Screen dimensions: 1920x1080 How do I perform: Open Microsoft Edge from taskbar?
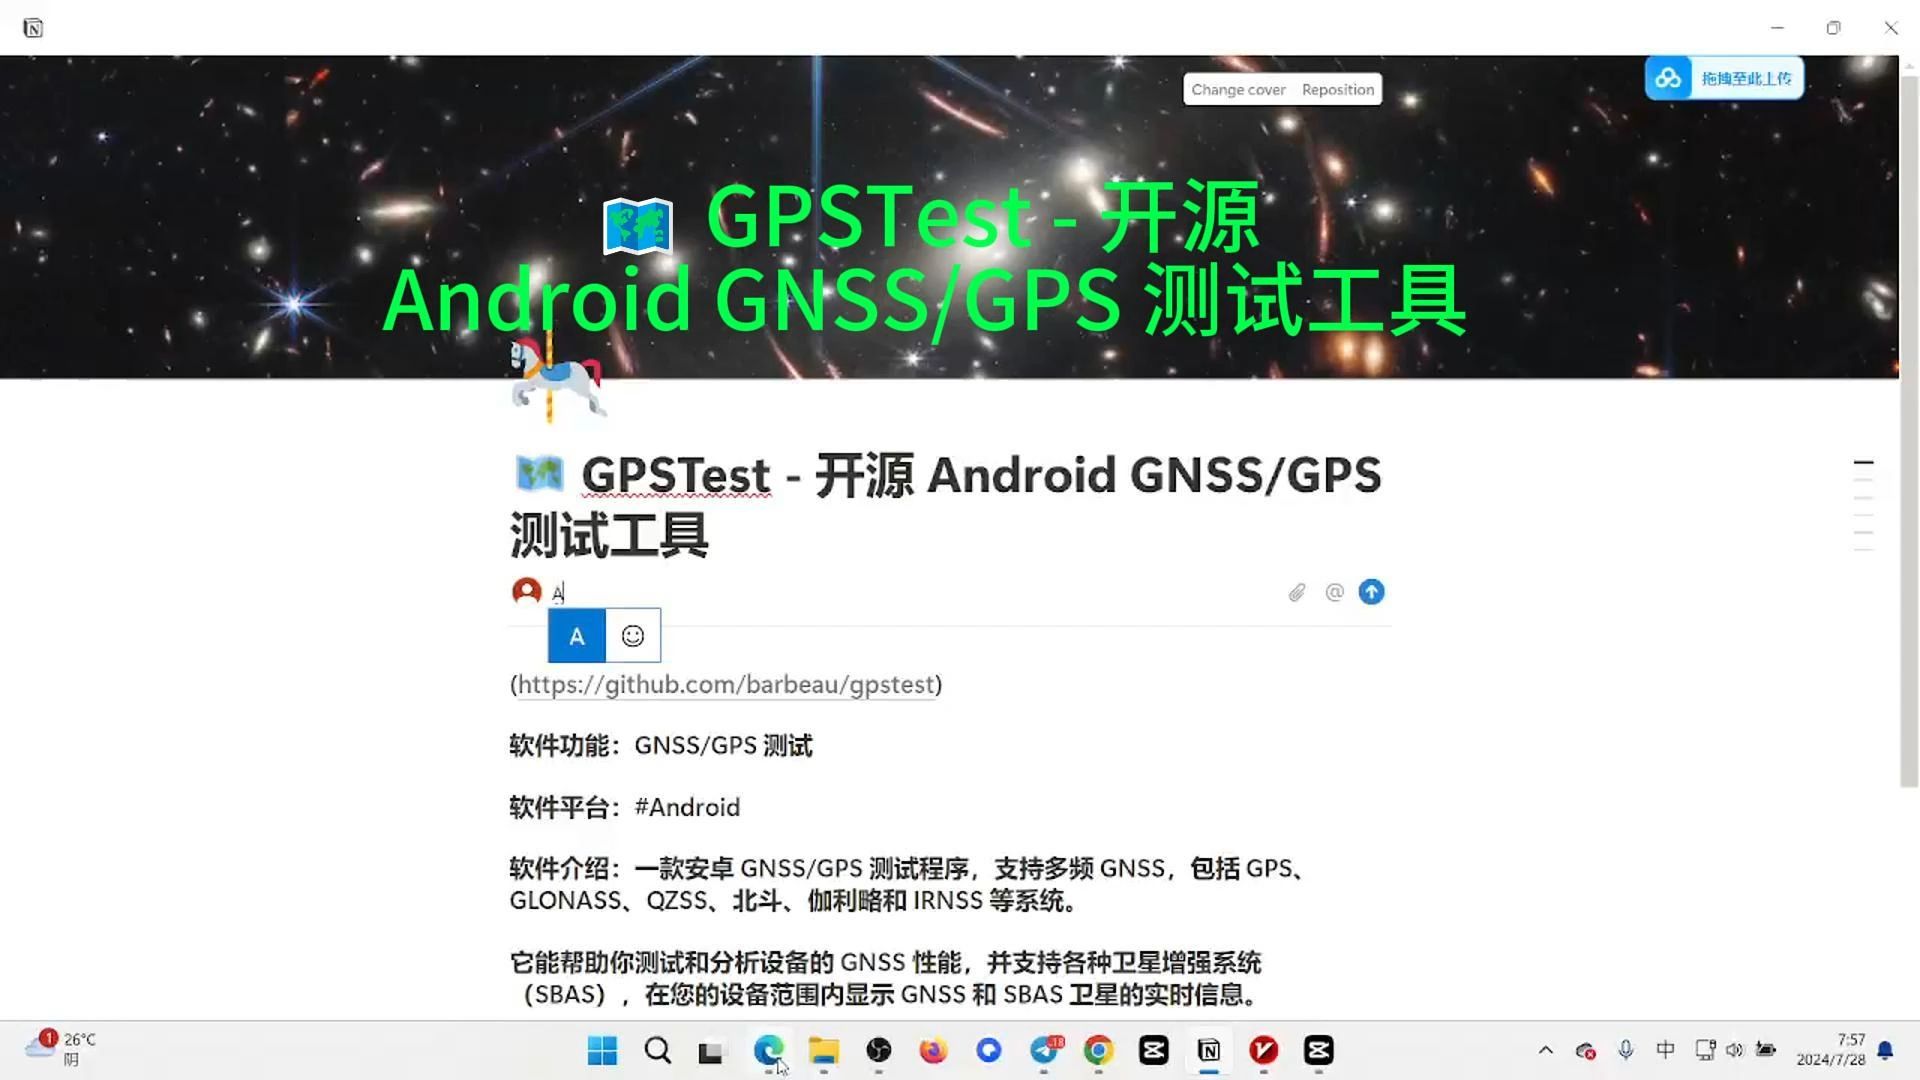coord(768,1051)
